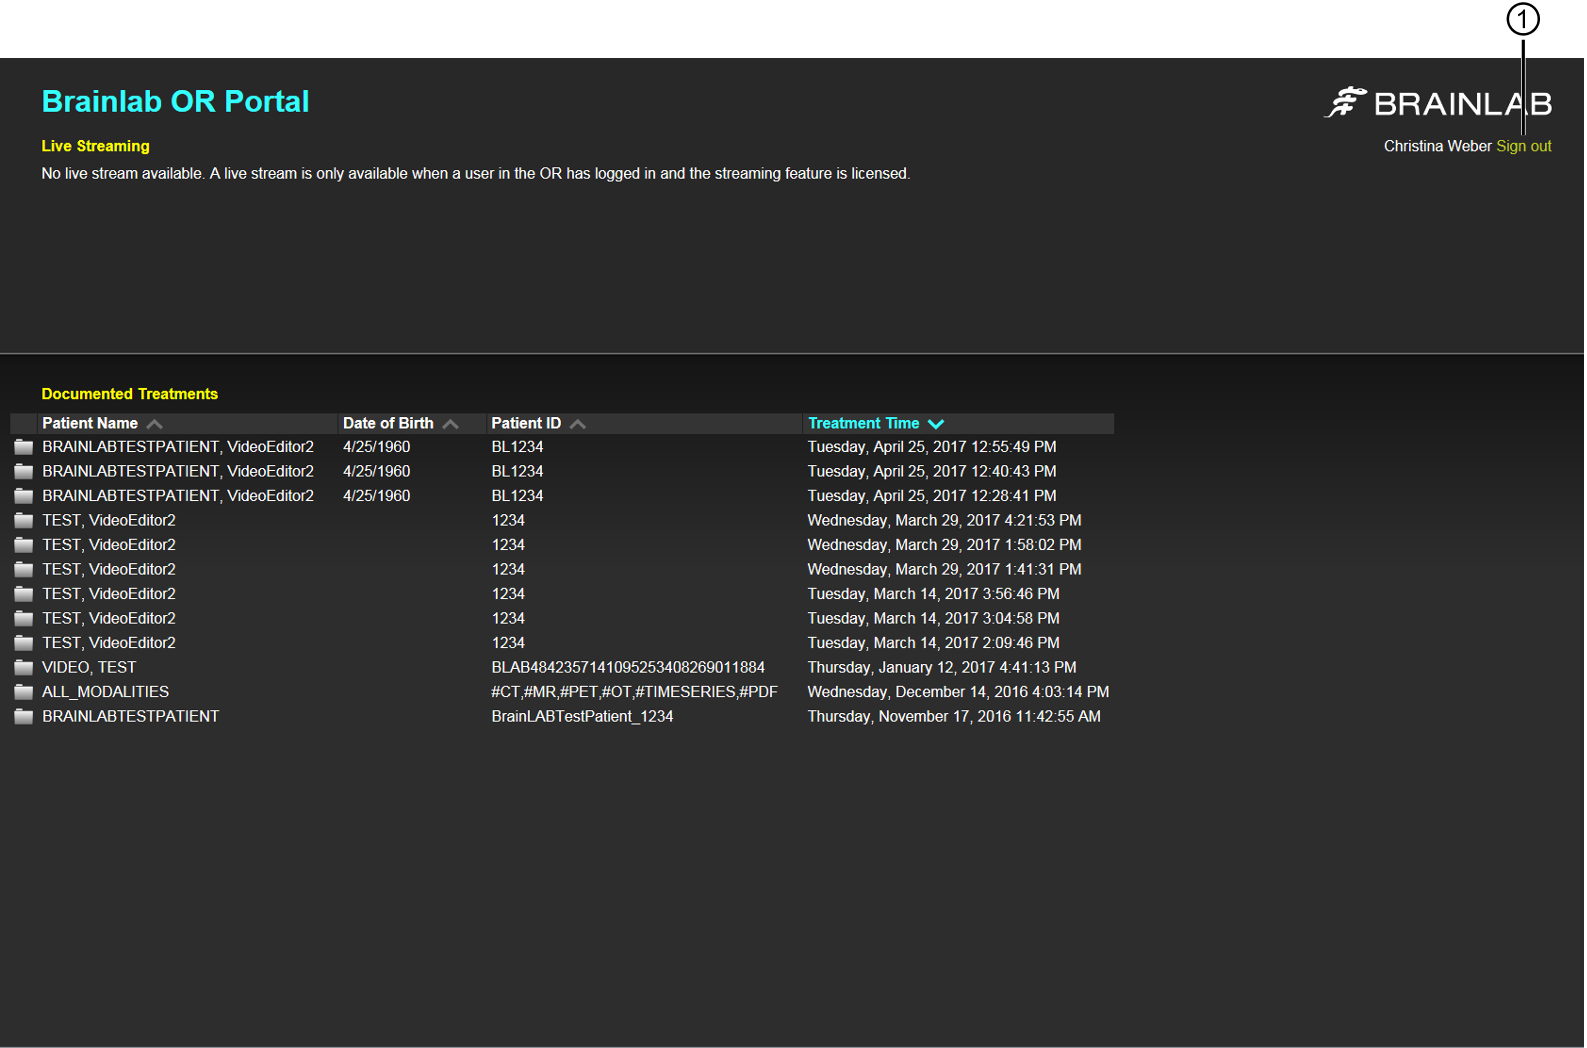
Task: Open folder icon for BRAINLABTESTPATIENT November row
Action: pos(24,716)
